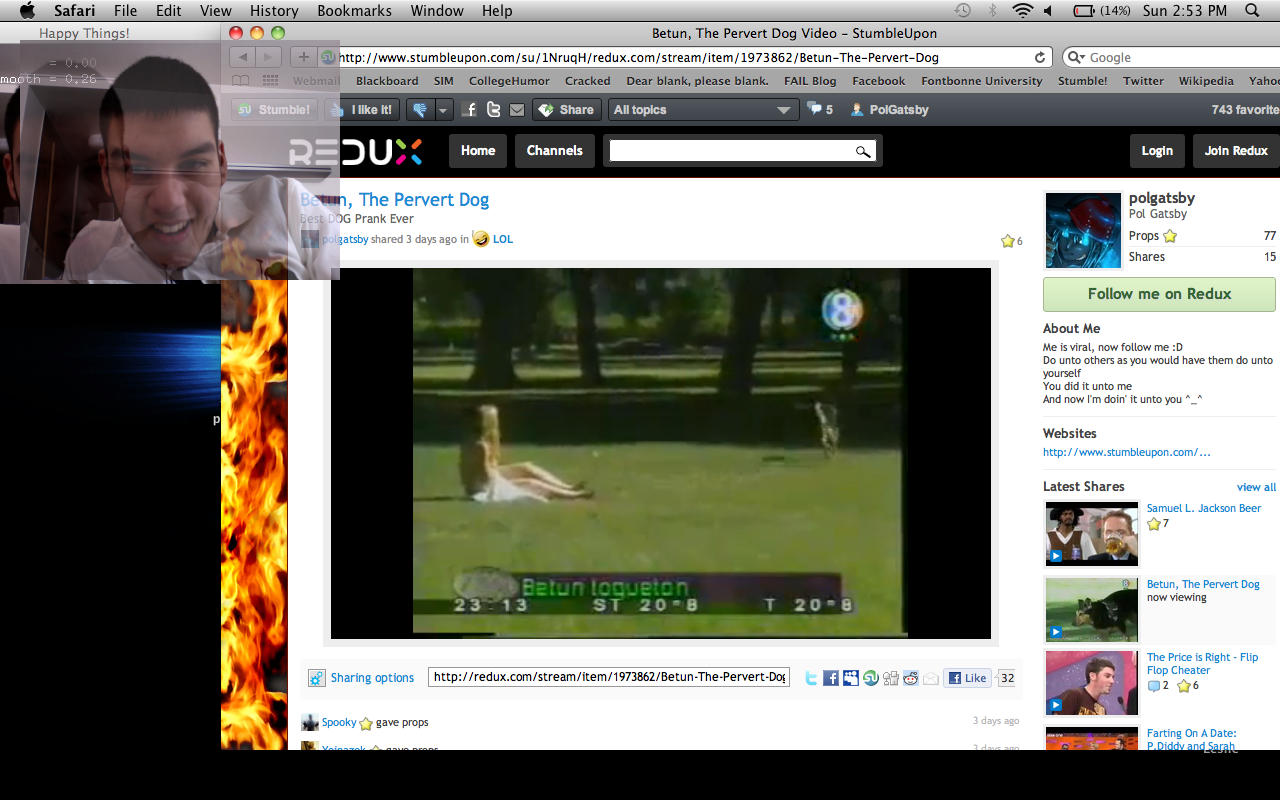
Task: Click the email envelope icon in StumbleUpon toolbar
Action: 517,110
